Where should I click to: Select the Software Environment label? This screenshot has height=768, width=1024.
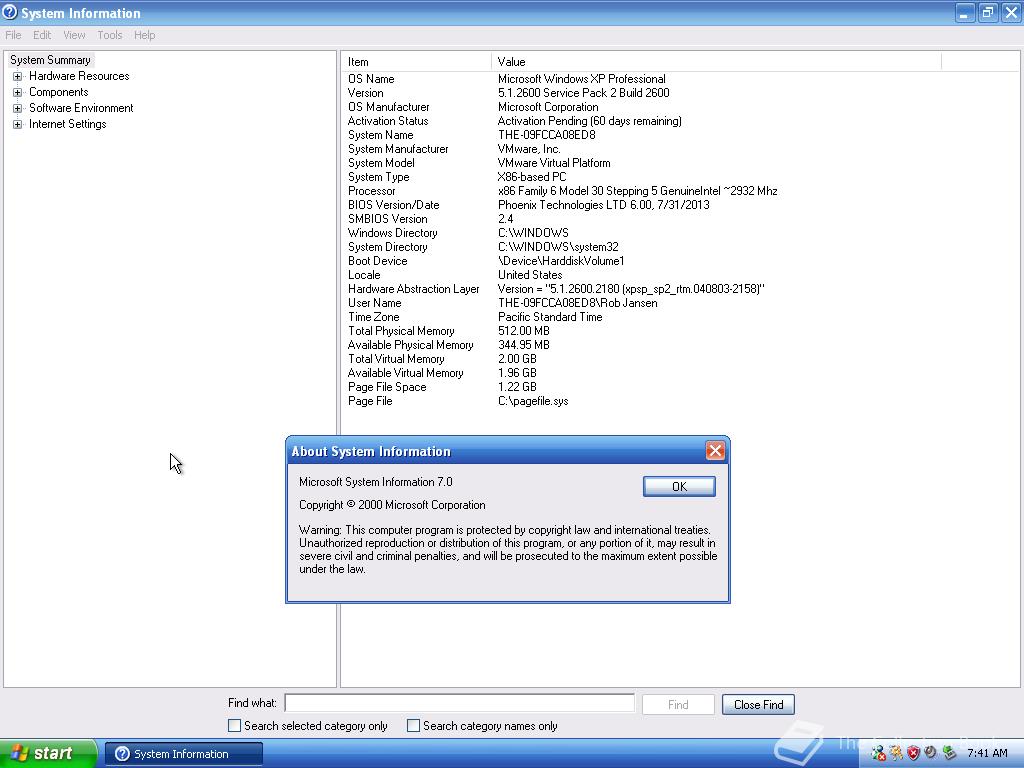[81, 108]
